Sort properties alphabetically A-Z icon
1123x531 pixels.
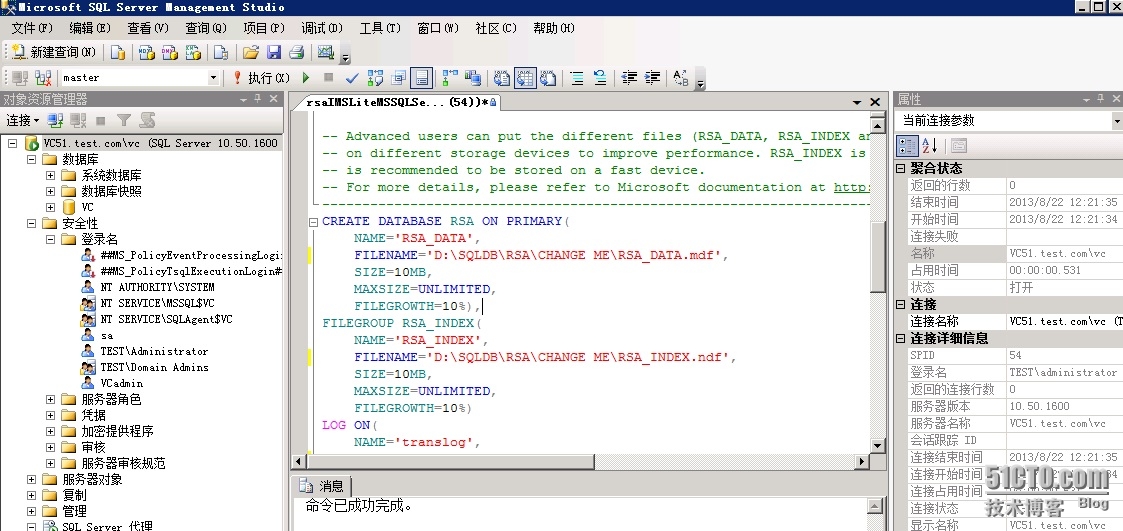tap(929, 145)
